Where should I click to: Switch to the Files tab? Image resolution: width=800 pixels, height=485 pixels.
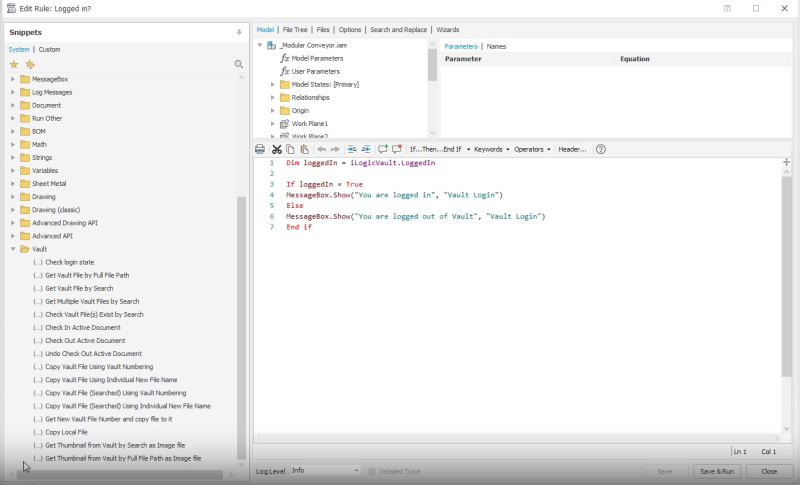[x=323, y=30]
